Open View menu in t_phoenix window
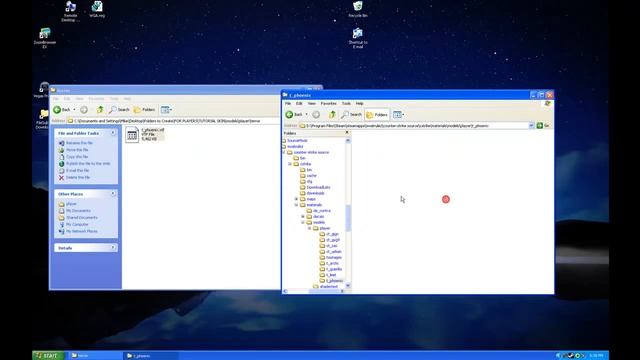Viewport: 640px width, 360px height. pyautogui.click(x=311, y=104)
